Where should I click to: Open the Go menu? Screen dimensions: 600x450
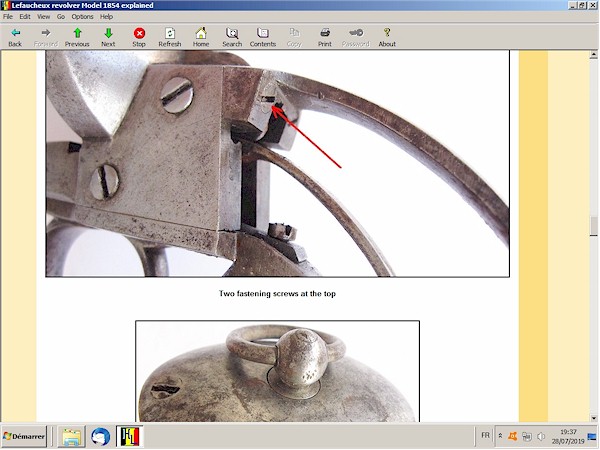(61, 16)
